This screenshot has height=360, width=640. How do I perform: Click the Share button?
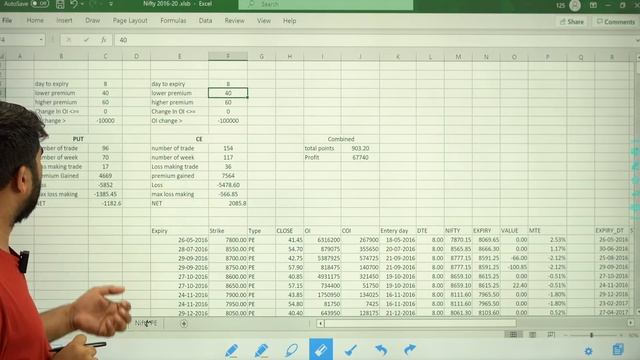pos(571,21)
